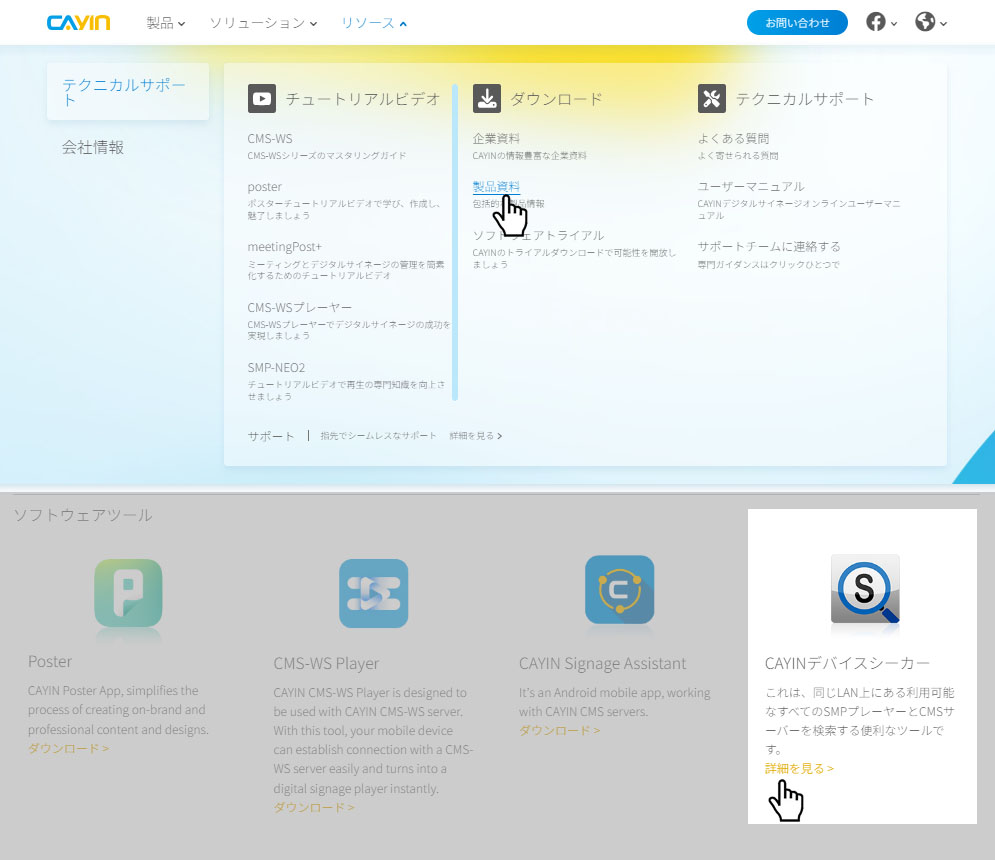The height and width of the screenshot is (860, 995).
Task: Click the ソフトウェアツール section heading
Action: click(83, 515)
